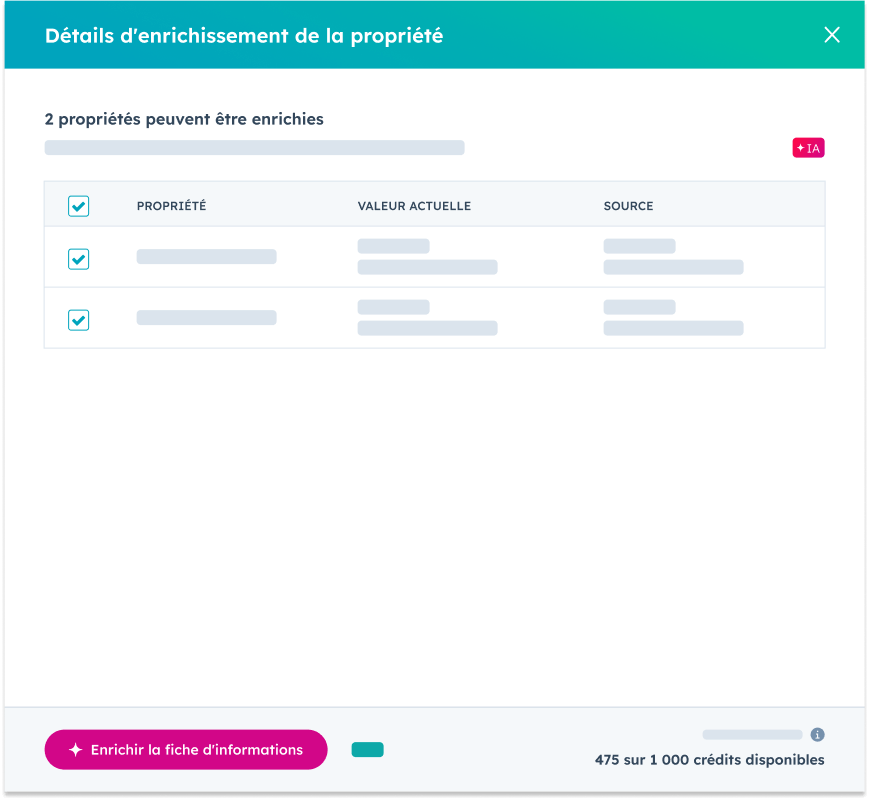Click the small teal button beside Enrichir
The width and height of the screenshot is (869, 800).
coord(367,750)
